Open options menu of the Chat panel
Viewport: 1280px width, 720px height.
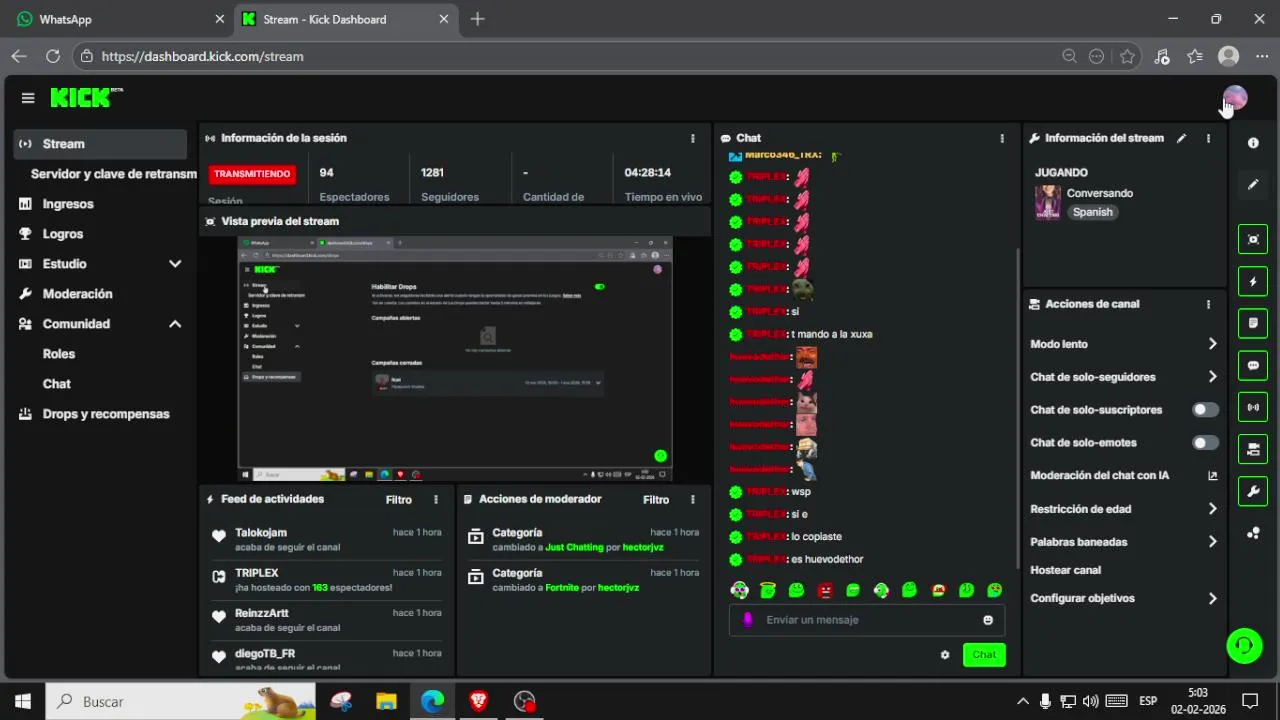pyautogui.click(x=1002, y=138)
